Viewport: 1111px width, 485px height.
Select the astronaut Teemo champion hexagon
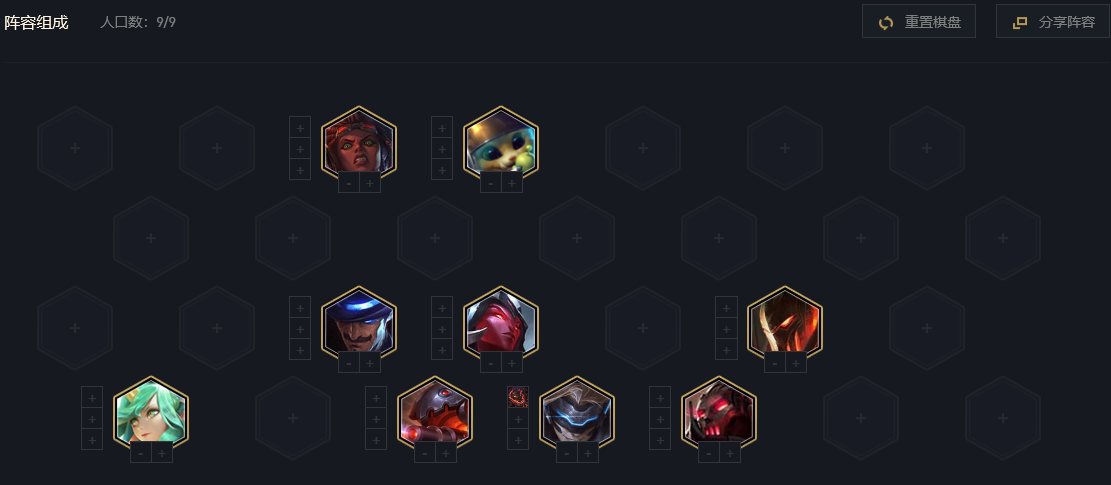[x=500, y=145]
